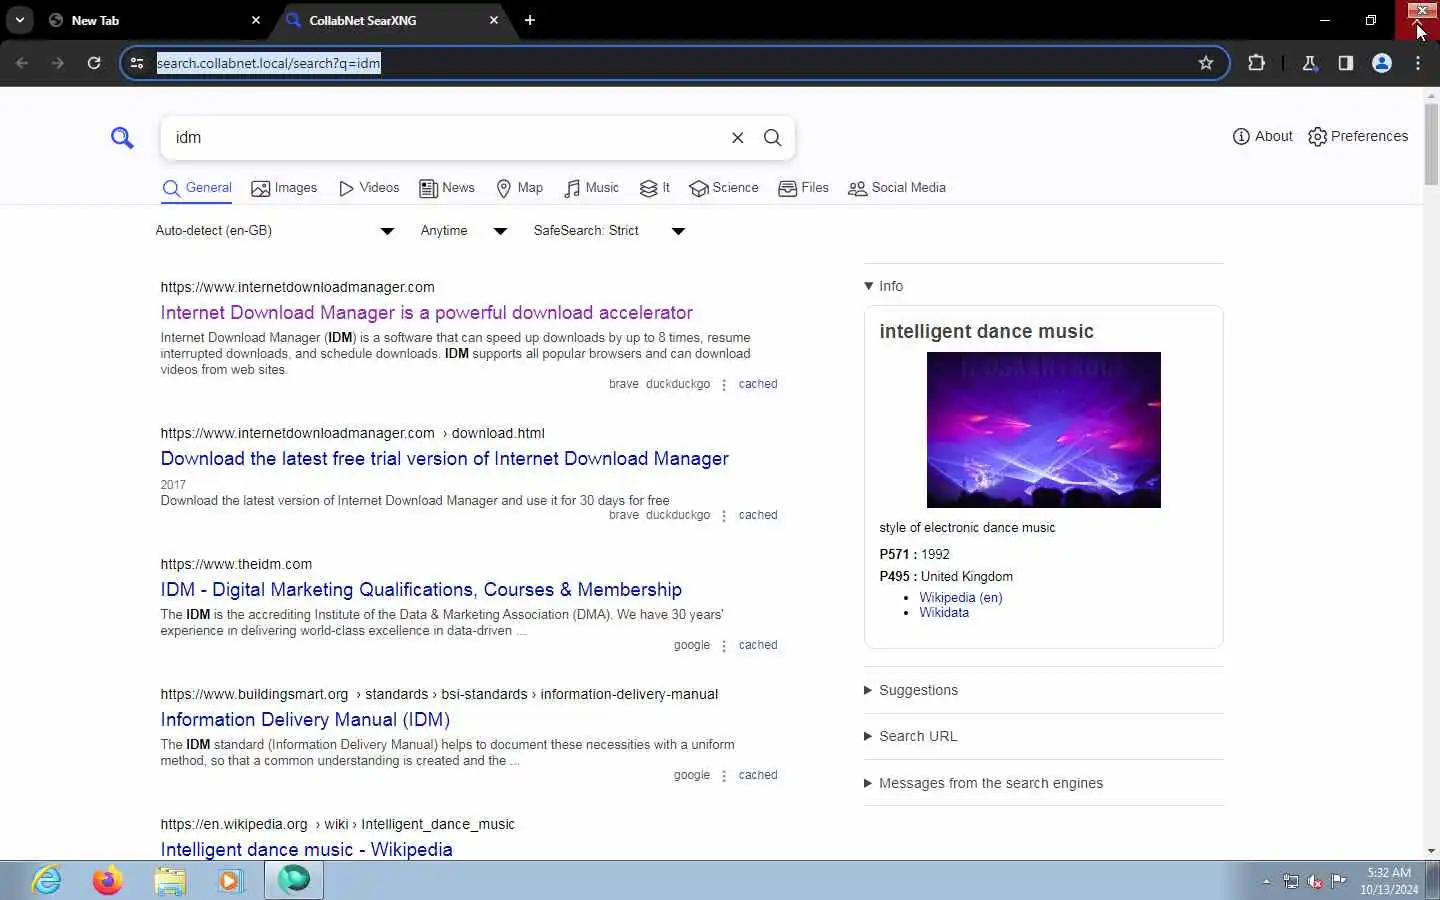Switch to the Files tab

pos(804,188)
